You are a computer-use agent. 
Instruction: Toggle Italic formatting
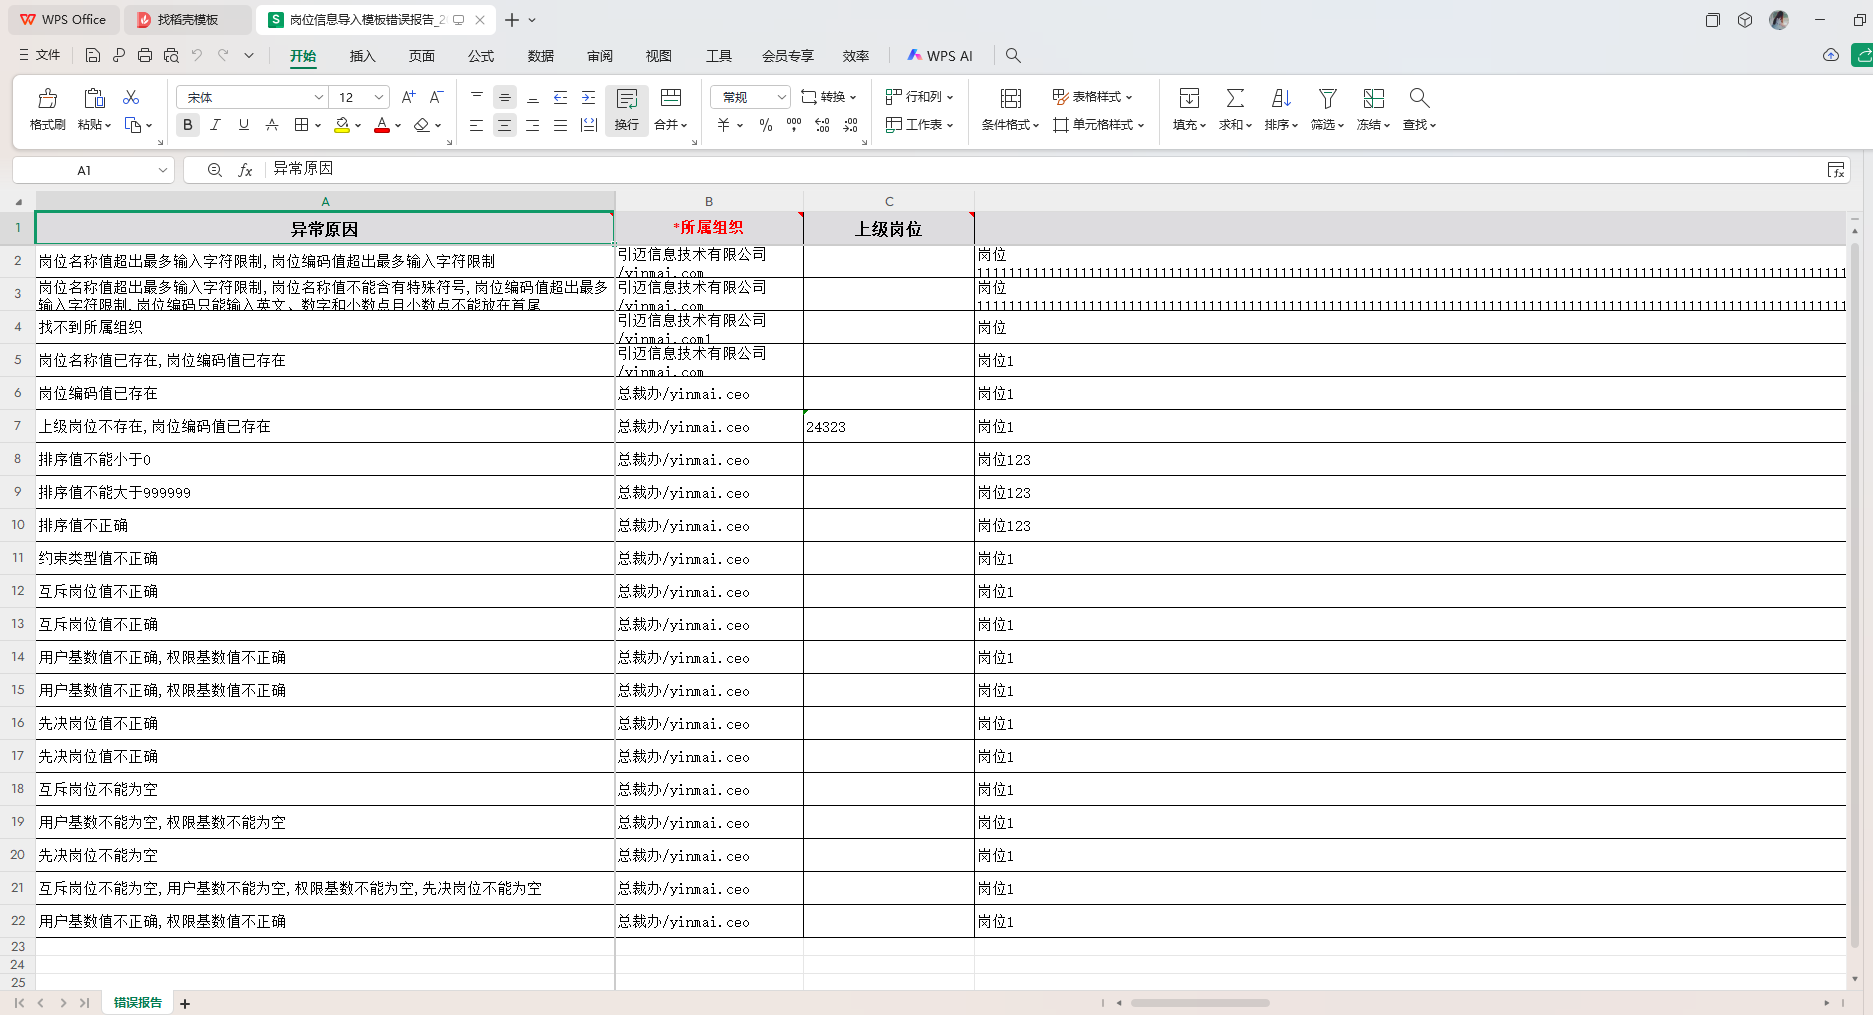tap(215, 125)
